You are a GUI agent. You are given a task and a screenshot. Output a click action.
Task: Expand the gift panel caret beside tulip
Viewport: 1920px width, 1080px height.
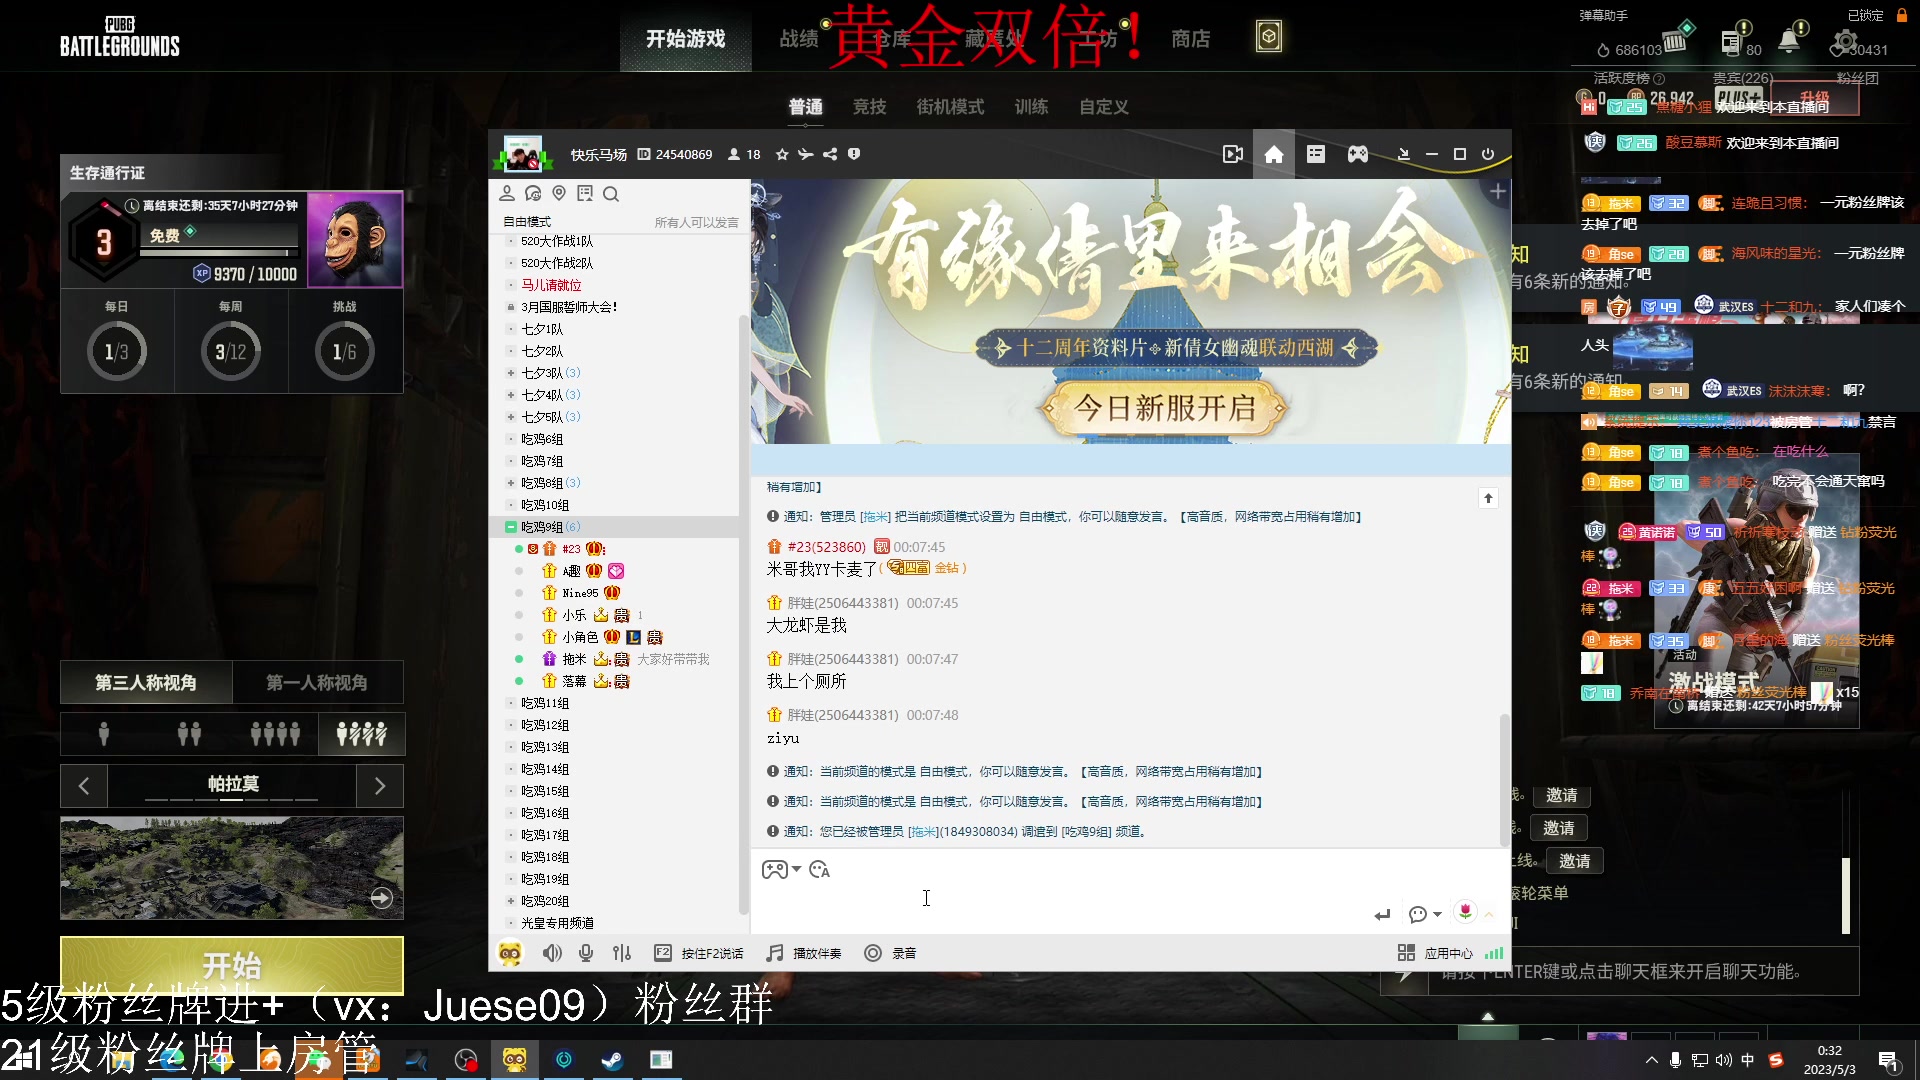(1488, 914)
